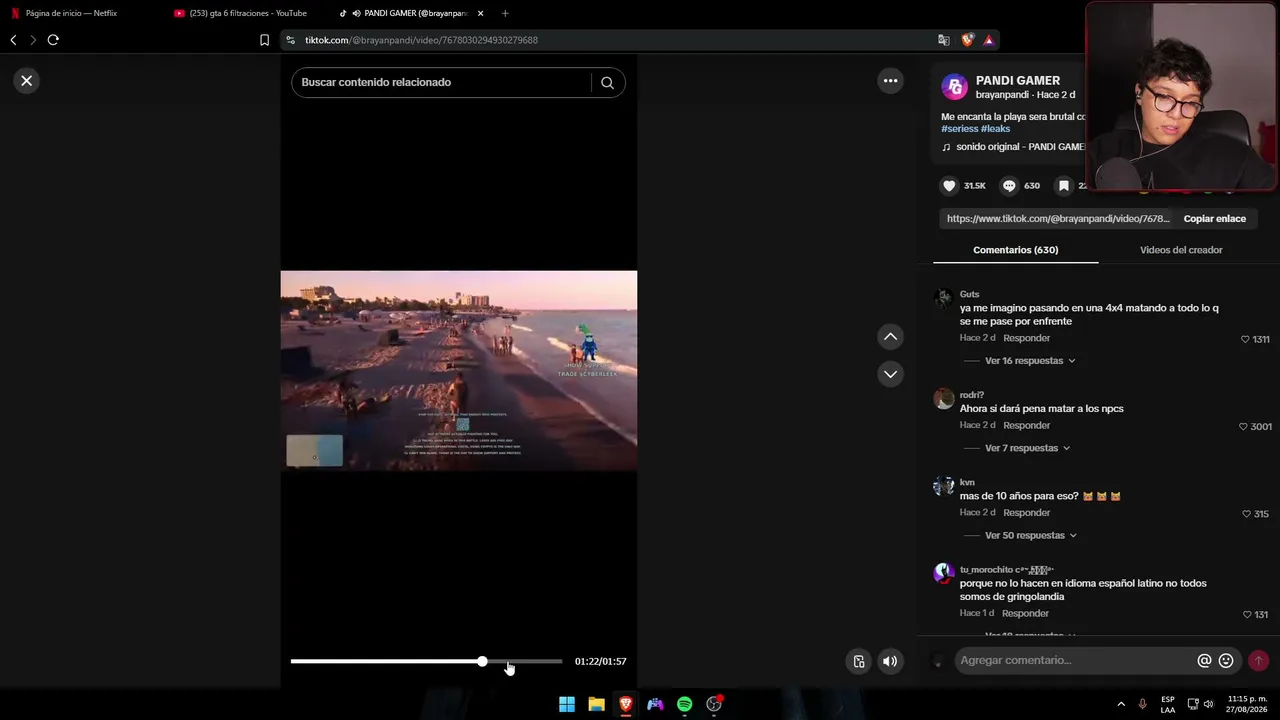Like the comment by rodri?

[x=1243, y=427]
